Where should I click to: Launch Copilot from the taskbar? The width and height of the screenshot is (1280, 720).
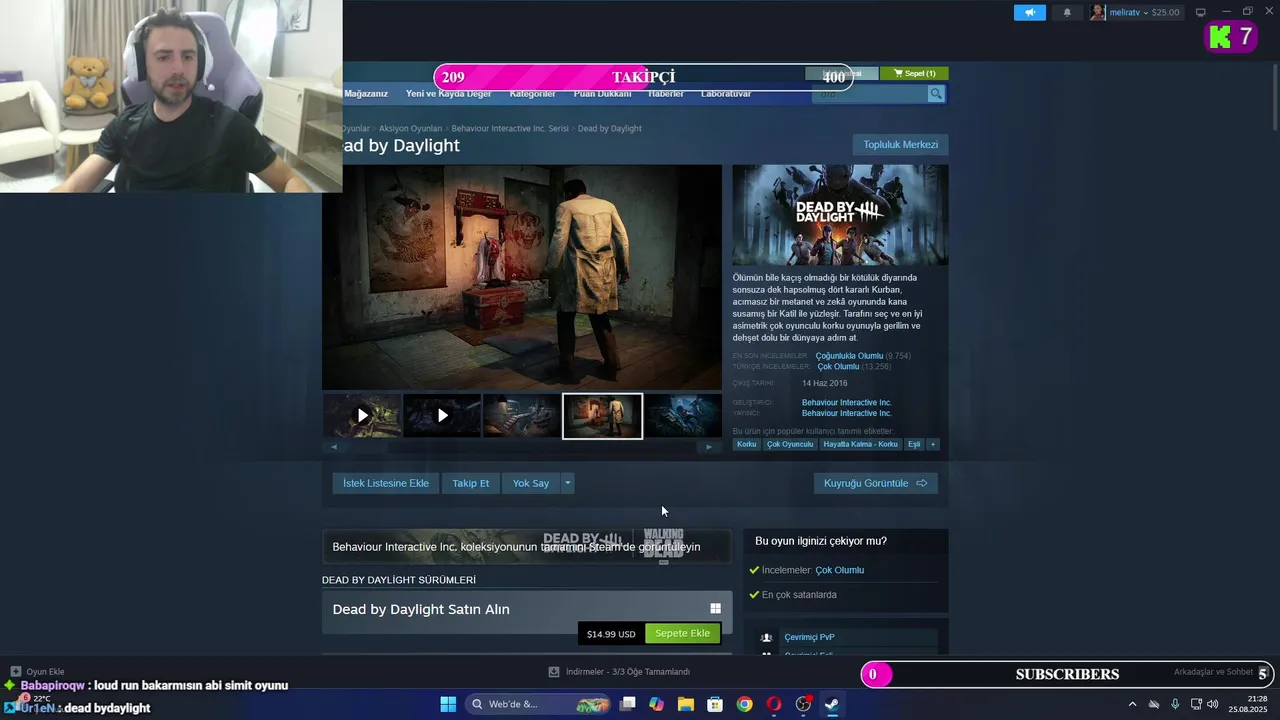pos(656,704)
